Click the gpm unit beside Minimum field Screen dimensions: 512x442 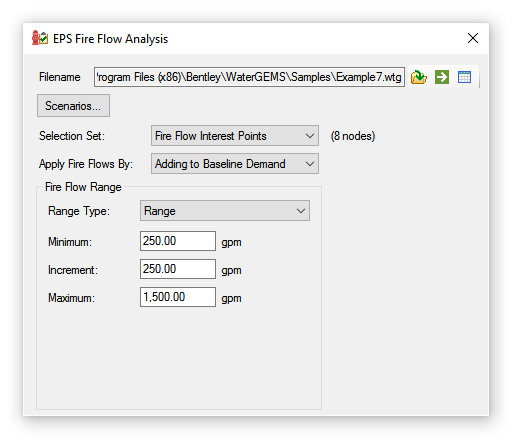[231, 242]
